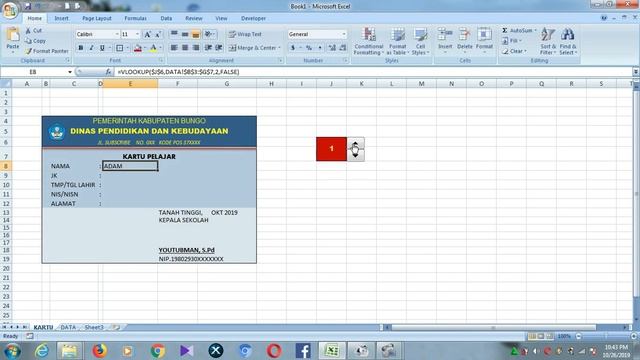Click the Wrap Text button
Image resolution: width=640 pixels, height=360 pixels.
[245, 34]
